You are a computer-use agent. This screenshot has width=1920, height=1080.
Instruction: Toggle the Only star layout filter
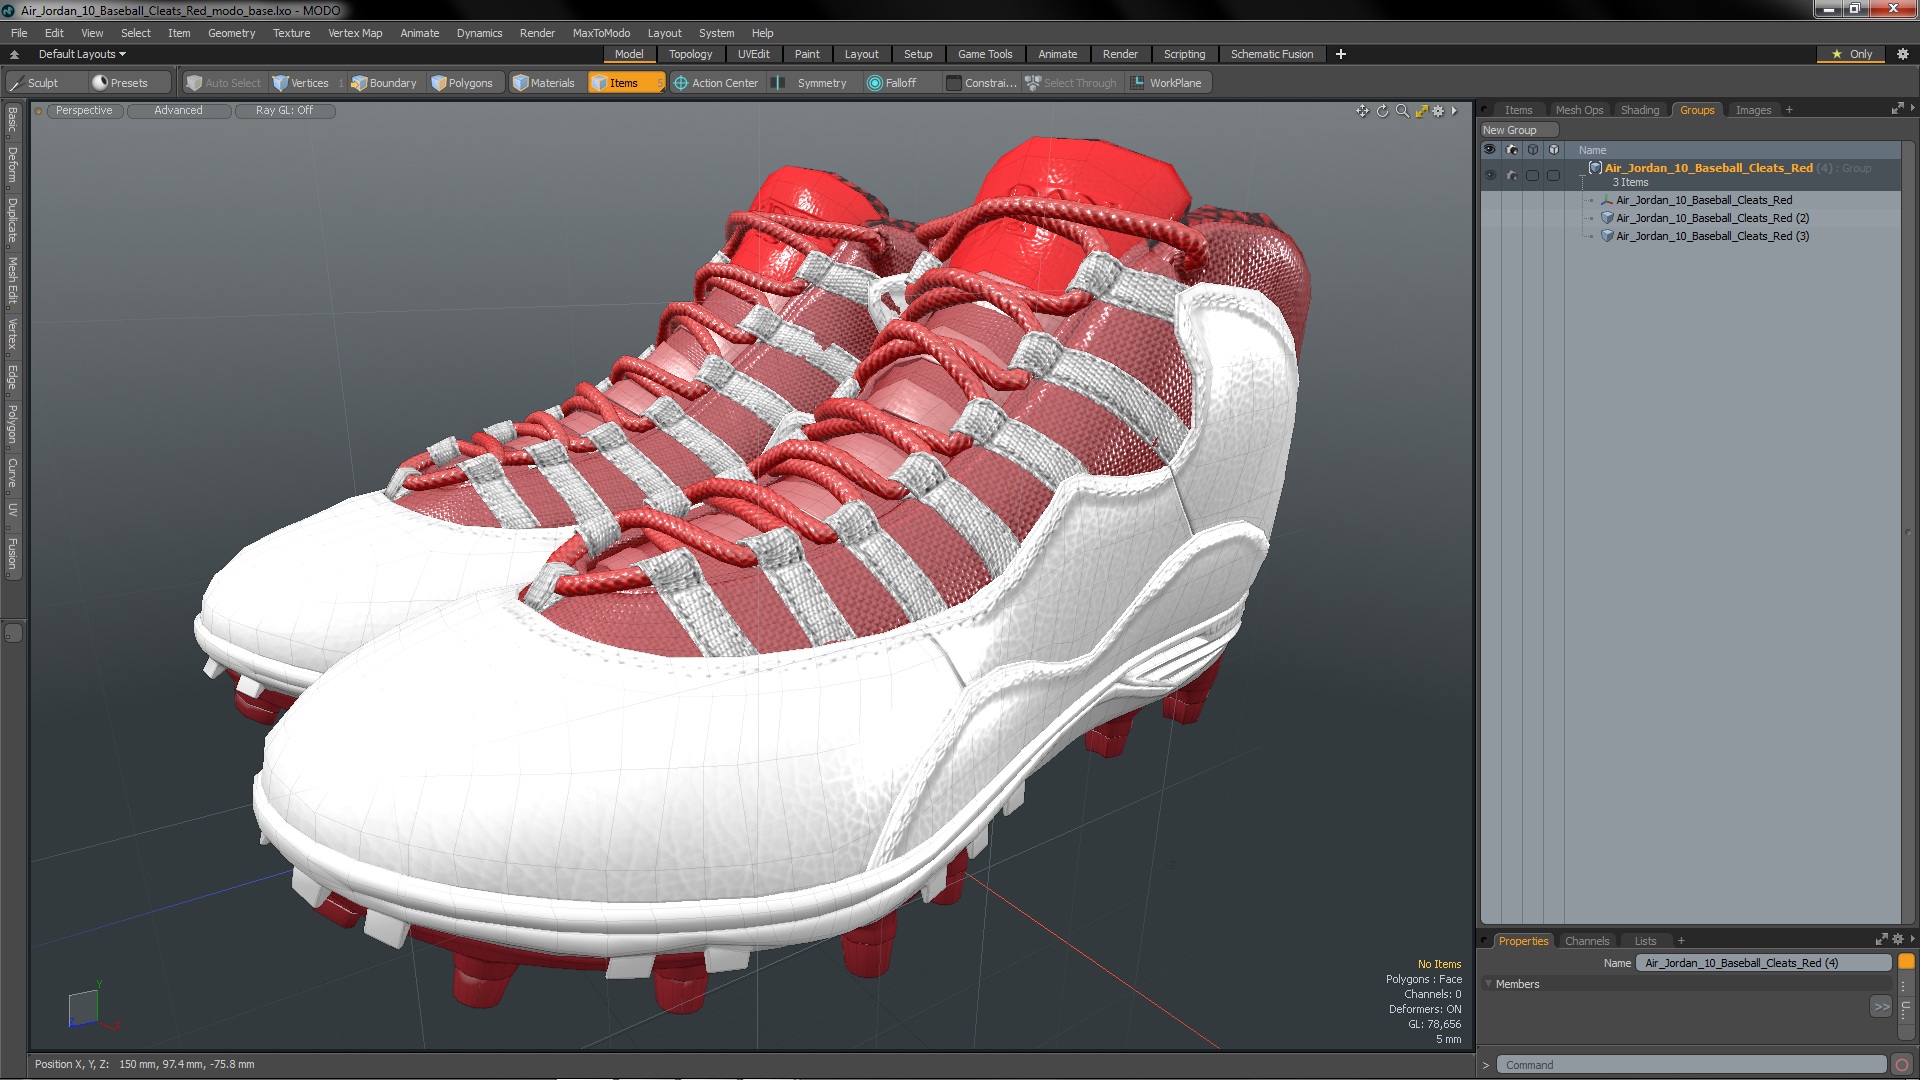pos(1852,54)
